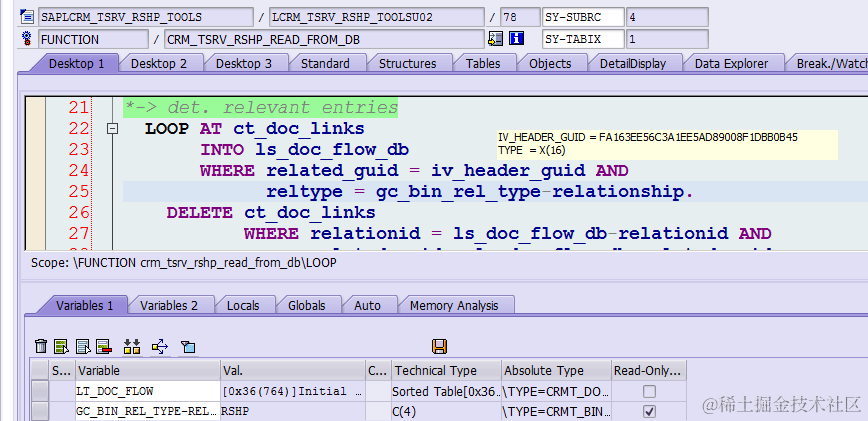Select the row selector for LT_DOC_FLOW
868x421 pixels.
[40, 392]
